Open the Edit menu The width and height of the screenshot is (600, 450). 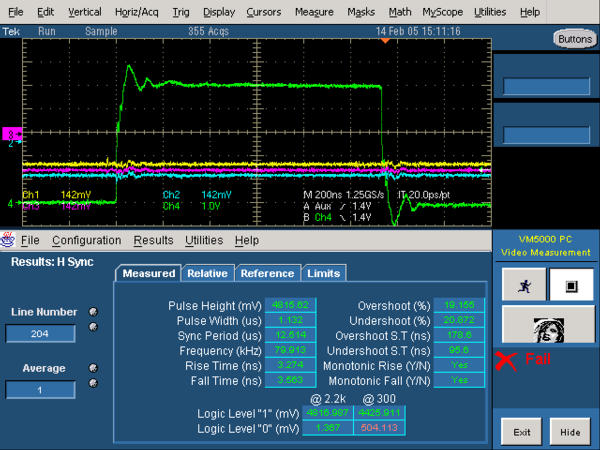[45, 12]
